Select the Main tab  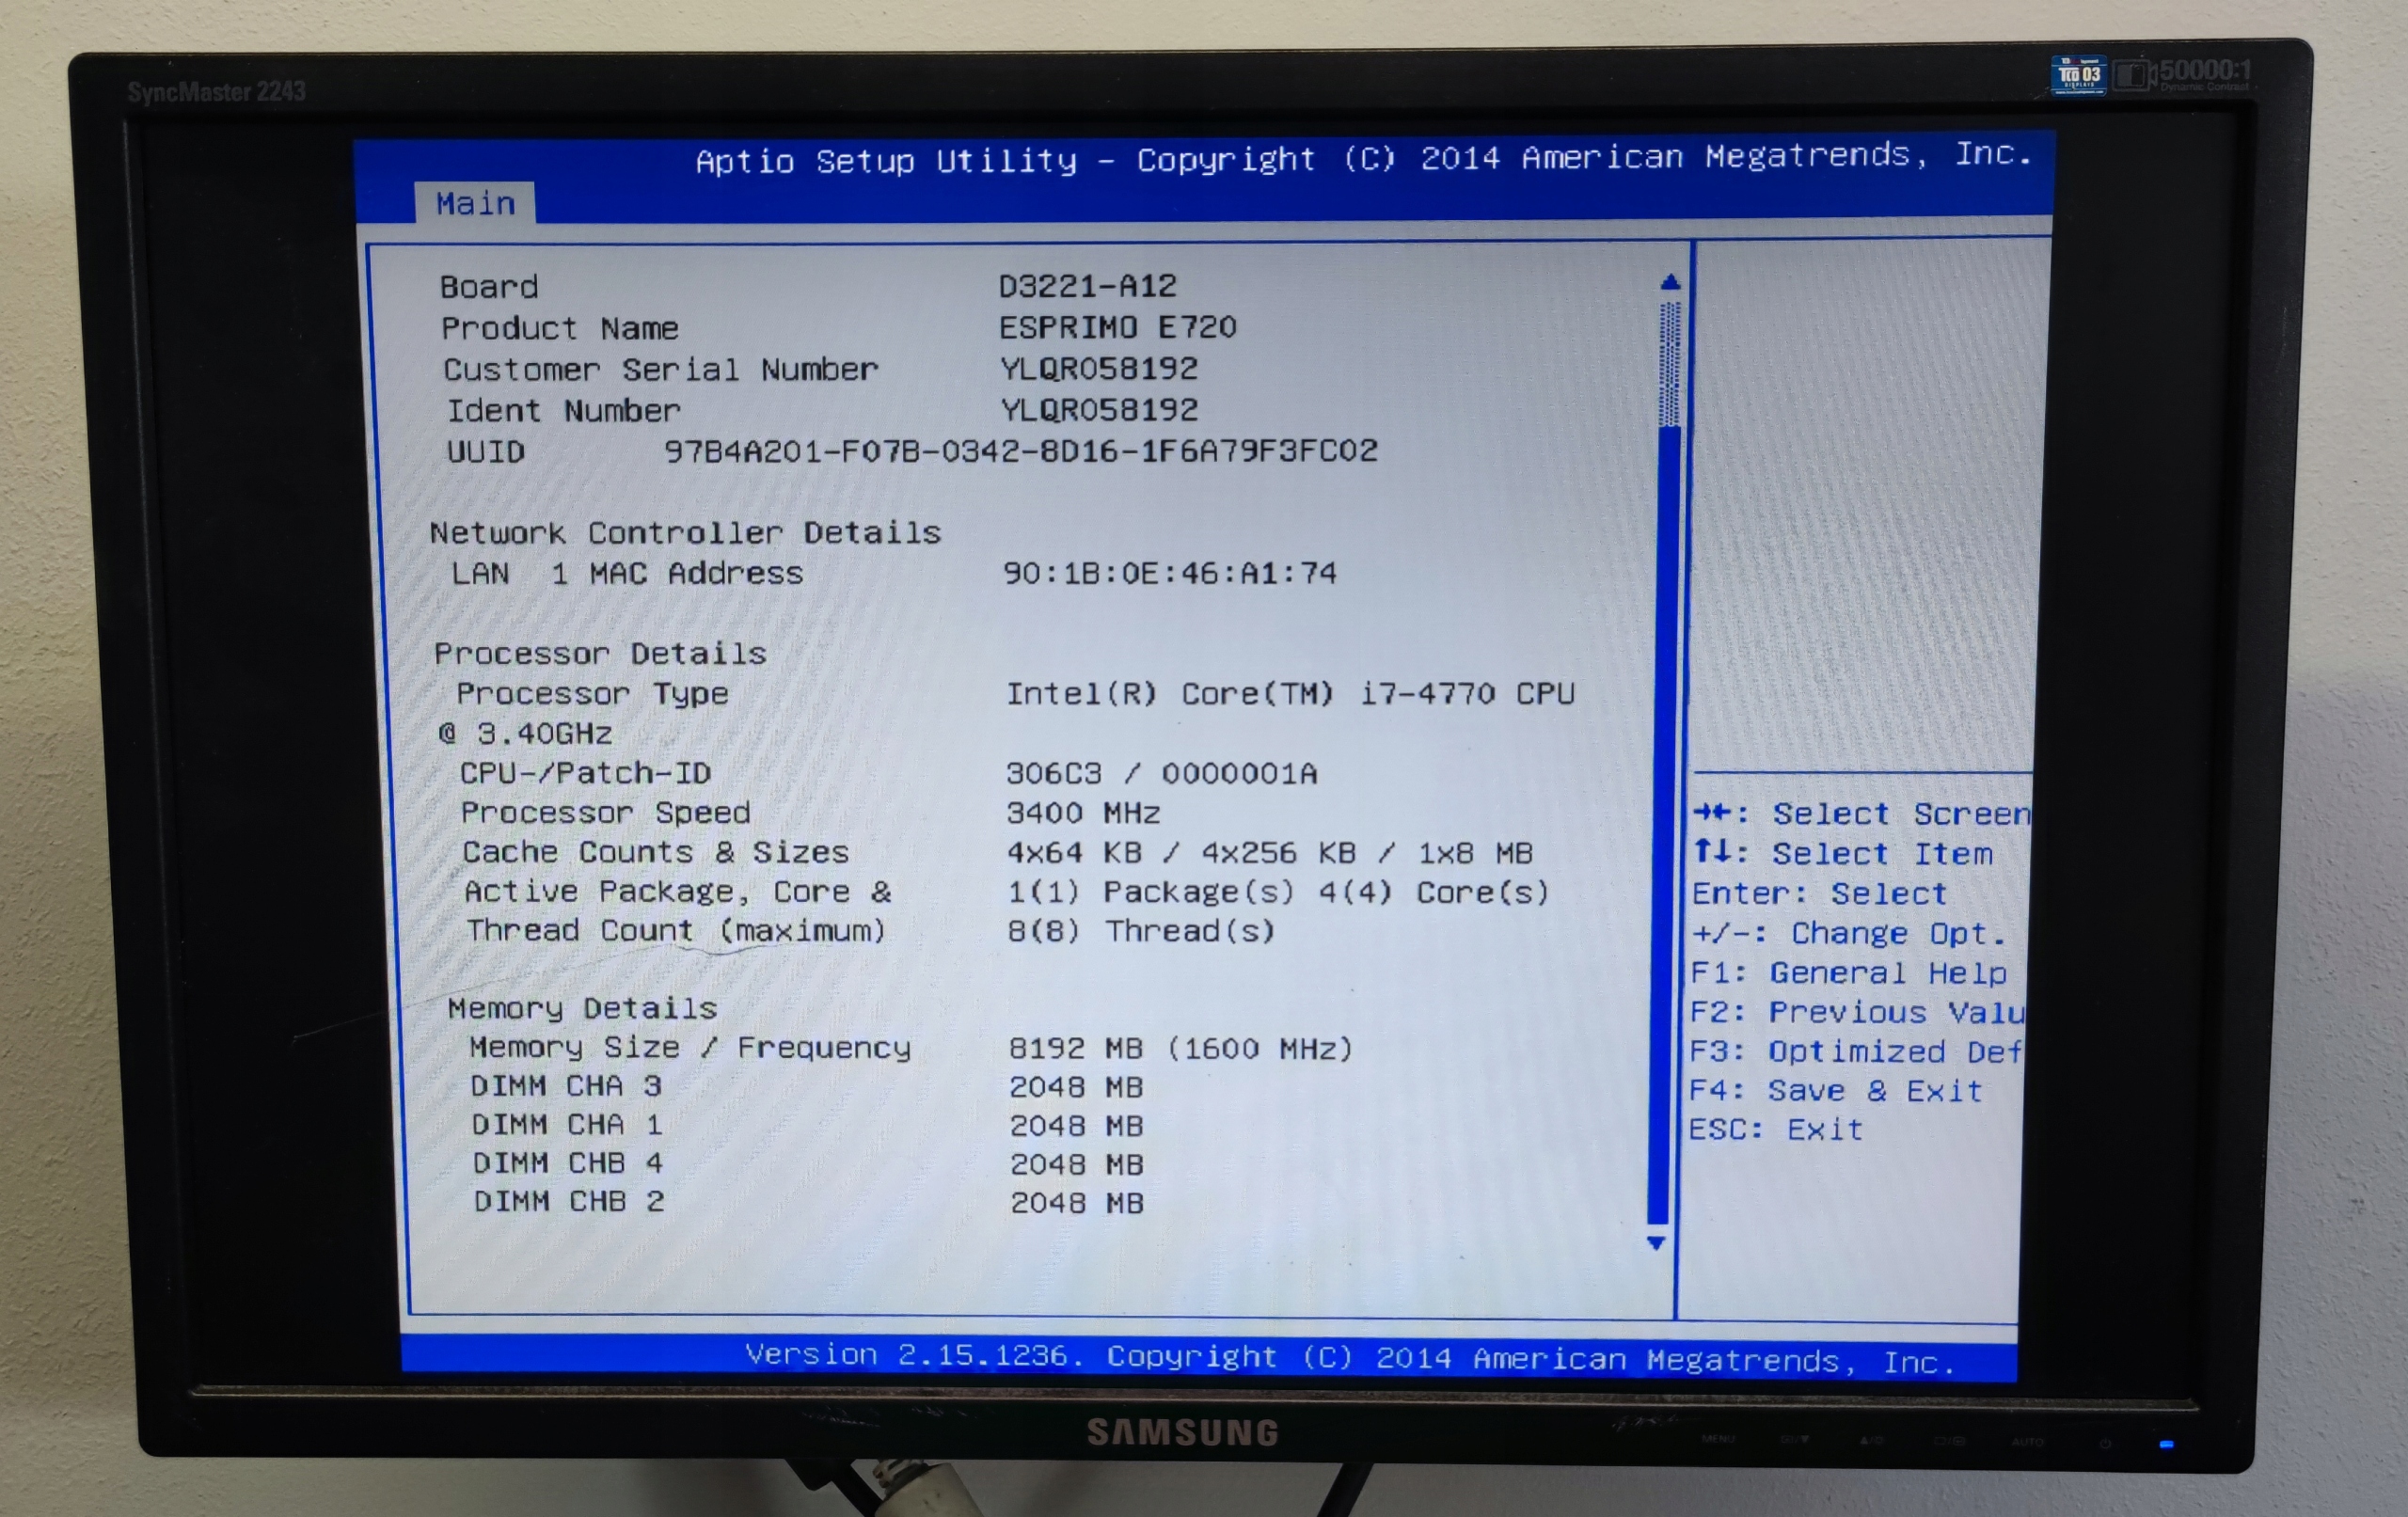[x=475, y=204]
